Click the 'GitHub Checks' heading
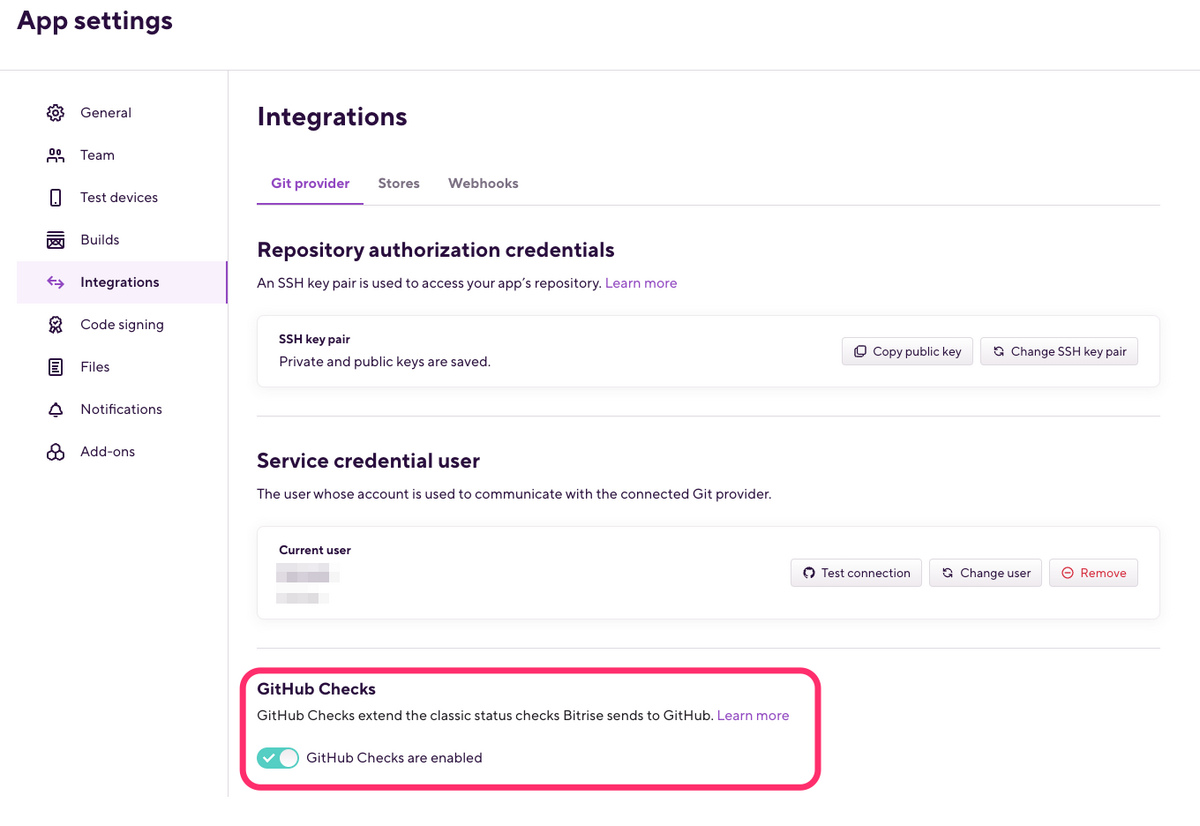This screenshot has width=1200, height=826. [316, 689]
